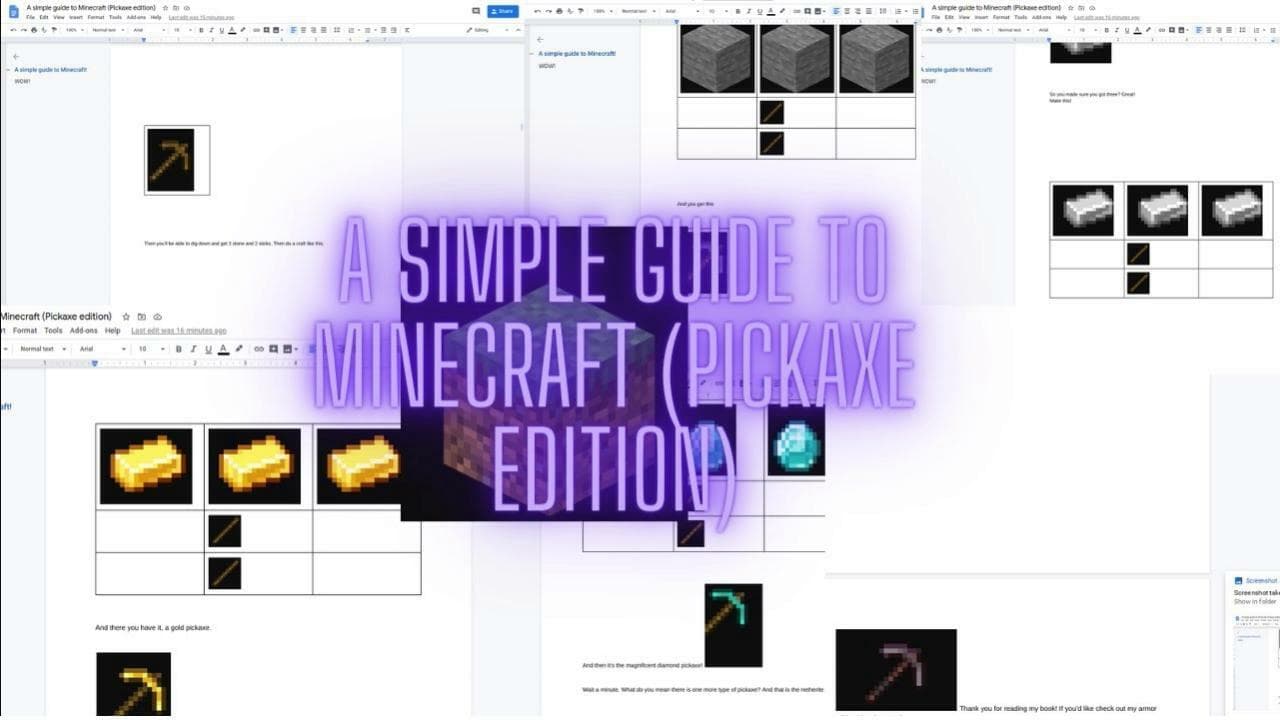Collapse the toolbar with chevron in top-left window
The image size is (1280, 720).
coord(518,30)
